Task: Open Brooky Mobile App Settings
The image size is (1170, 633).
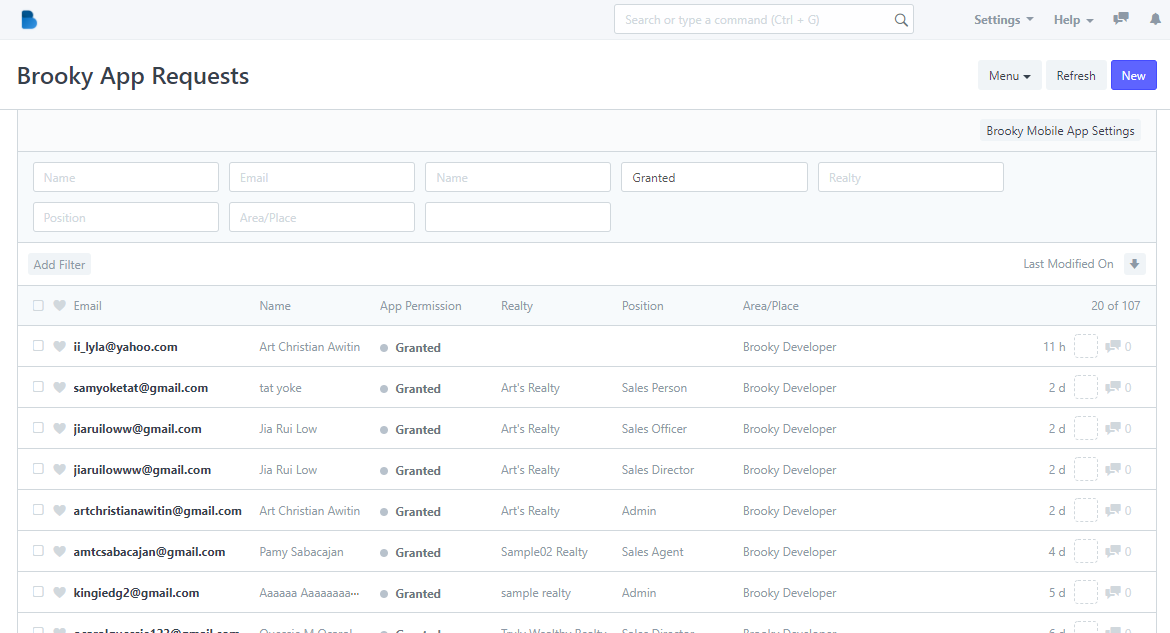Action: (1060, 131)
